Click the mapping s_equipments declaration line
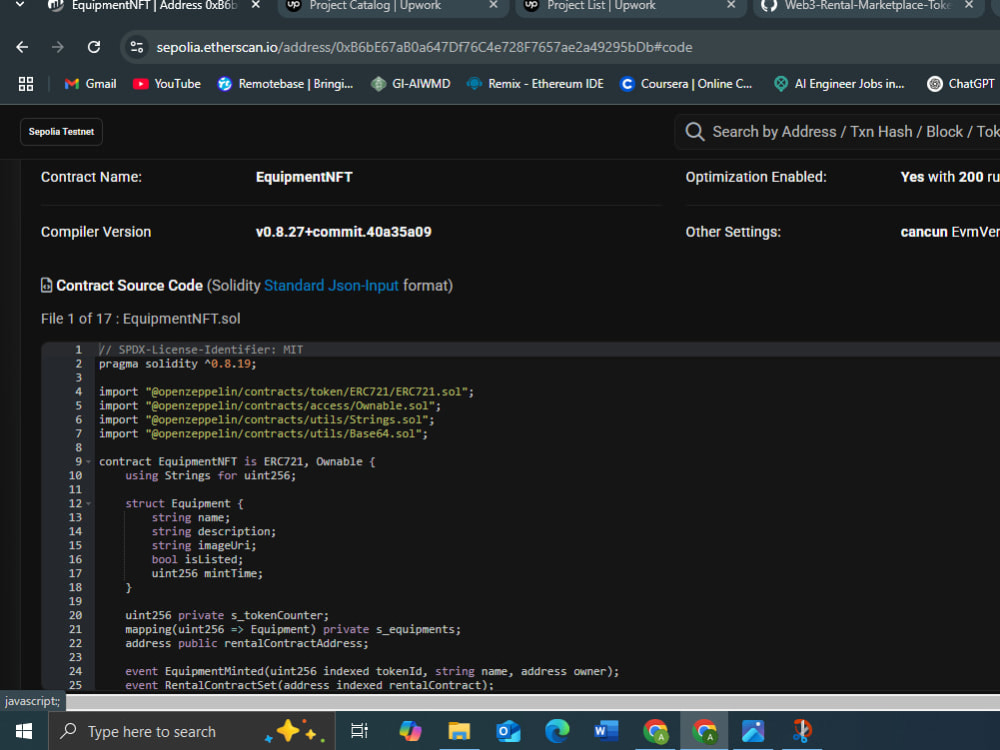This screenshot has width=1000, height=750. click(x=293, y=630)
